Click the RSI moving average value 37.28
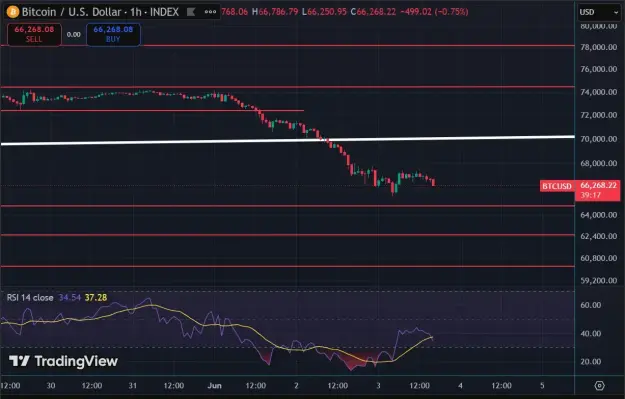 coord(96,298)
